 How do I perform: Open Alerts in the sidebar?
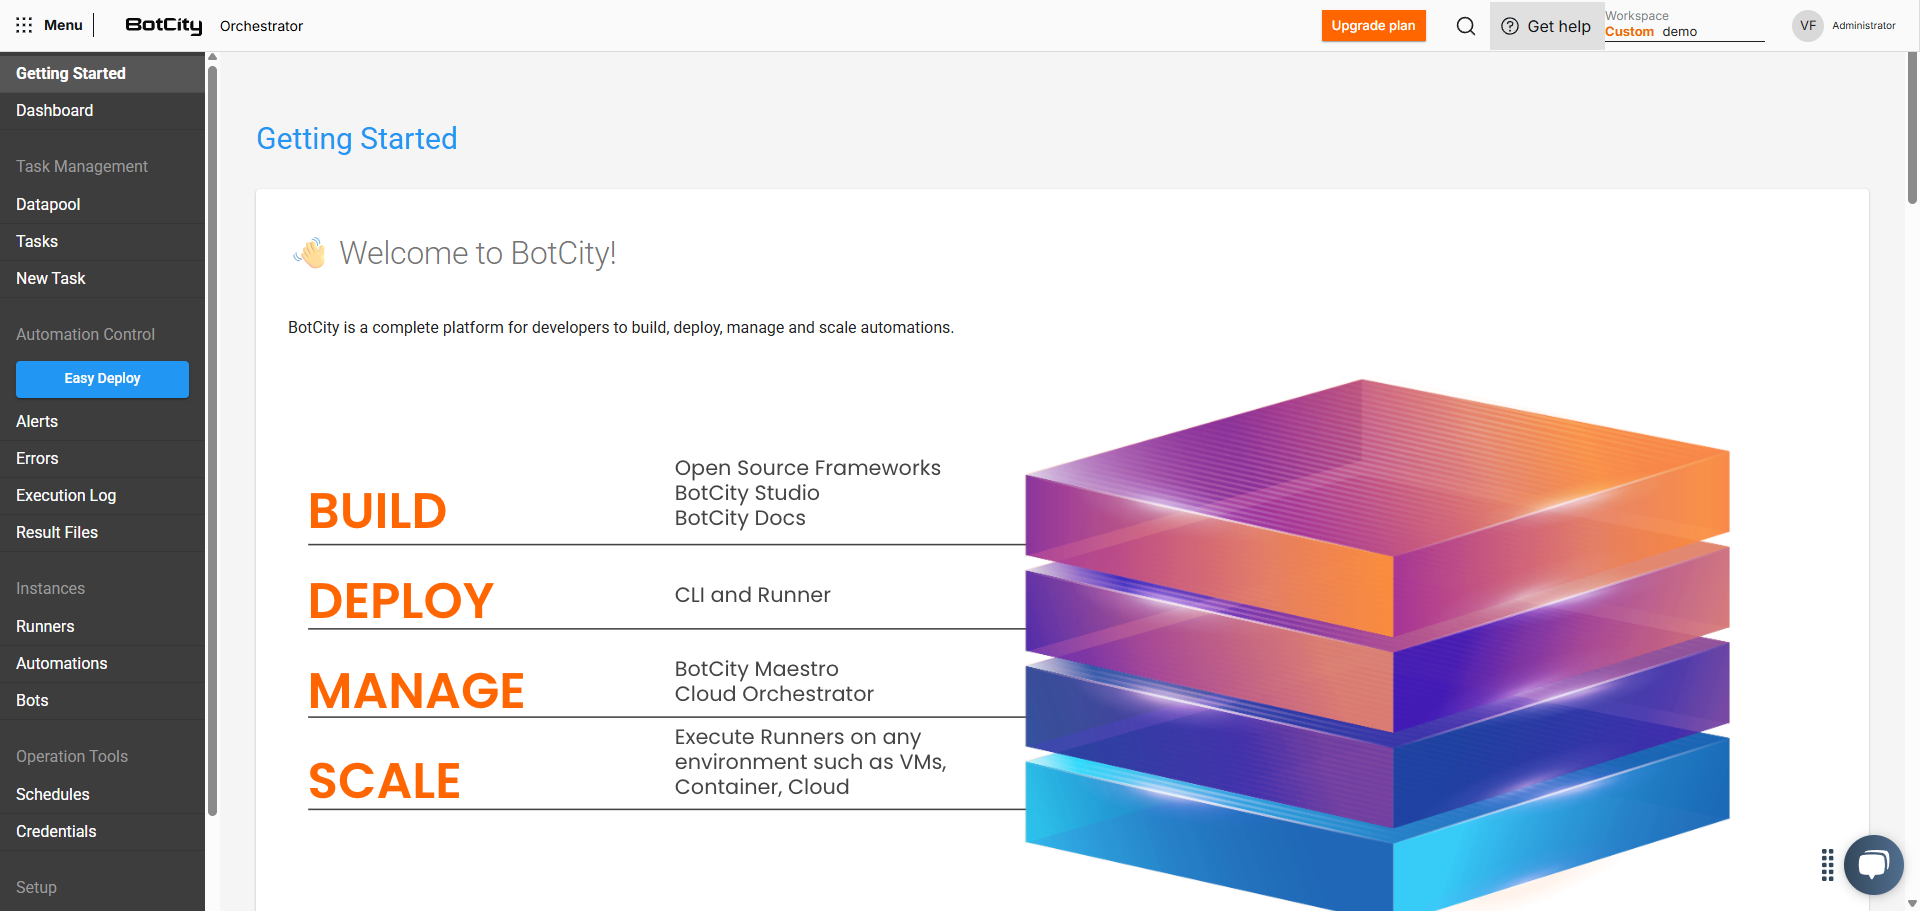[102, 421]
